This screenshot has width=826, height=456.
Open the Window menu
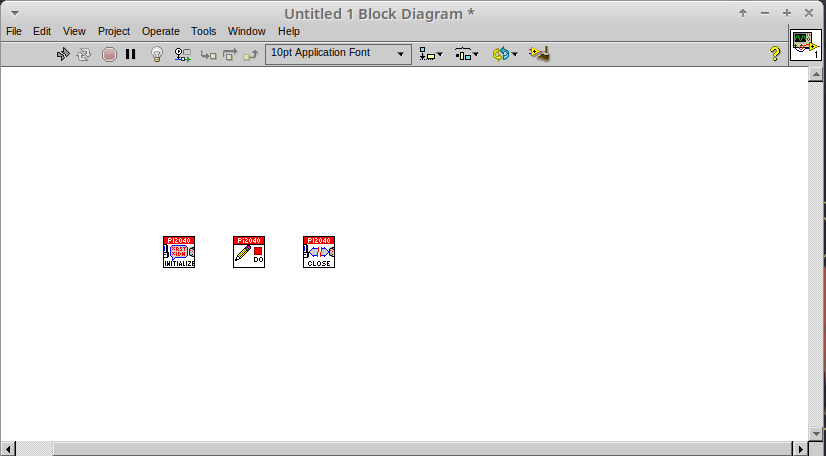(247, 32)
